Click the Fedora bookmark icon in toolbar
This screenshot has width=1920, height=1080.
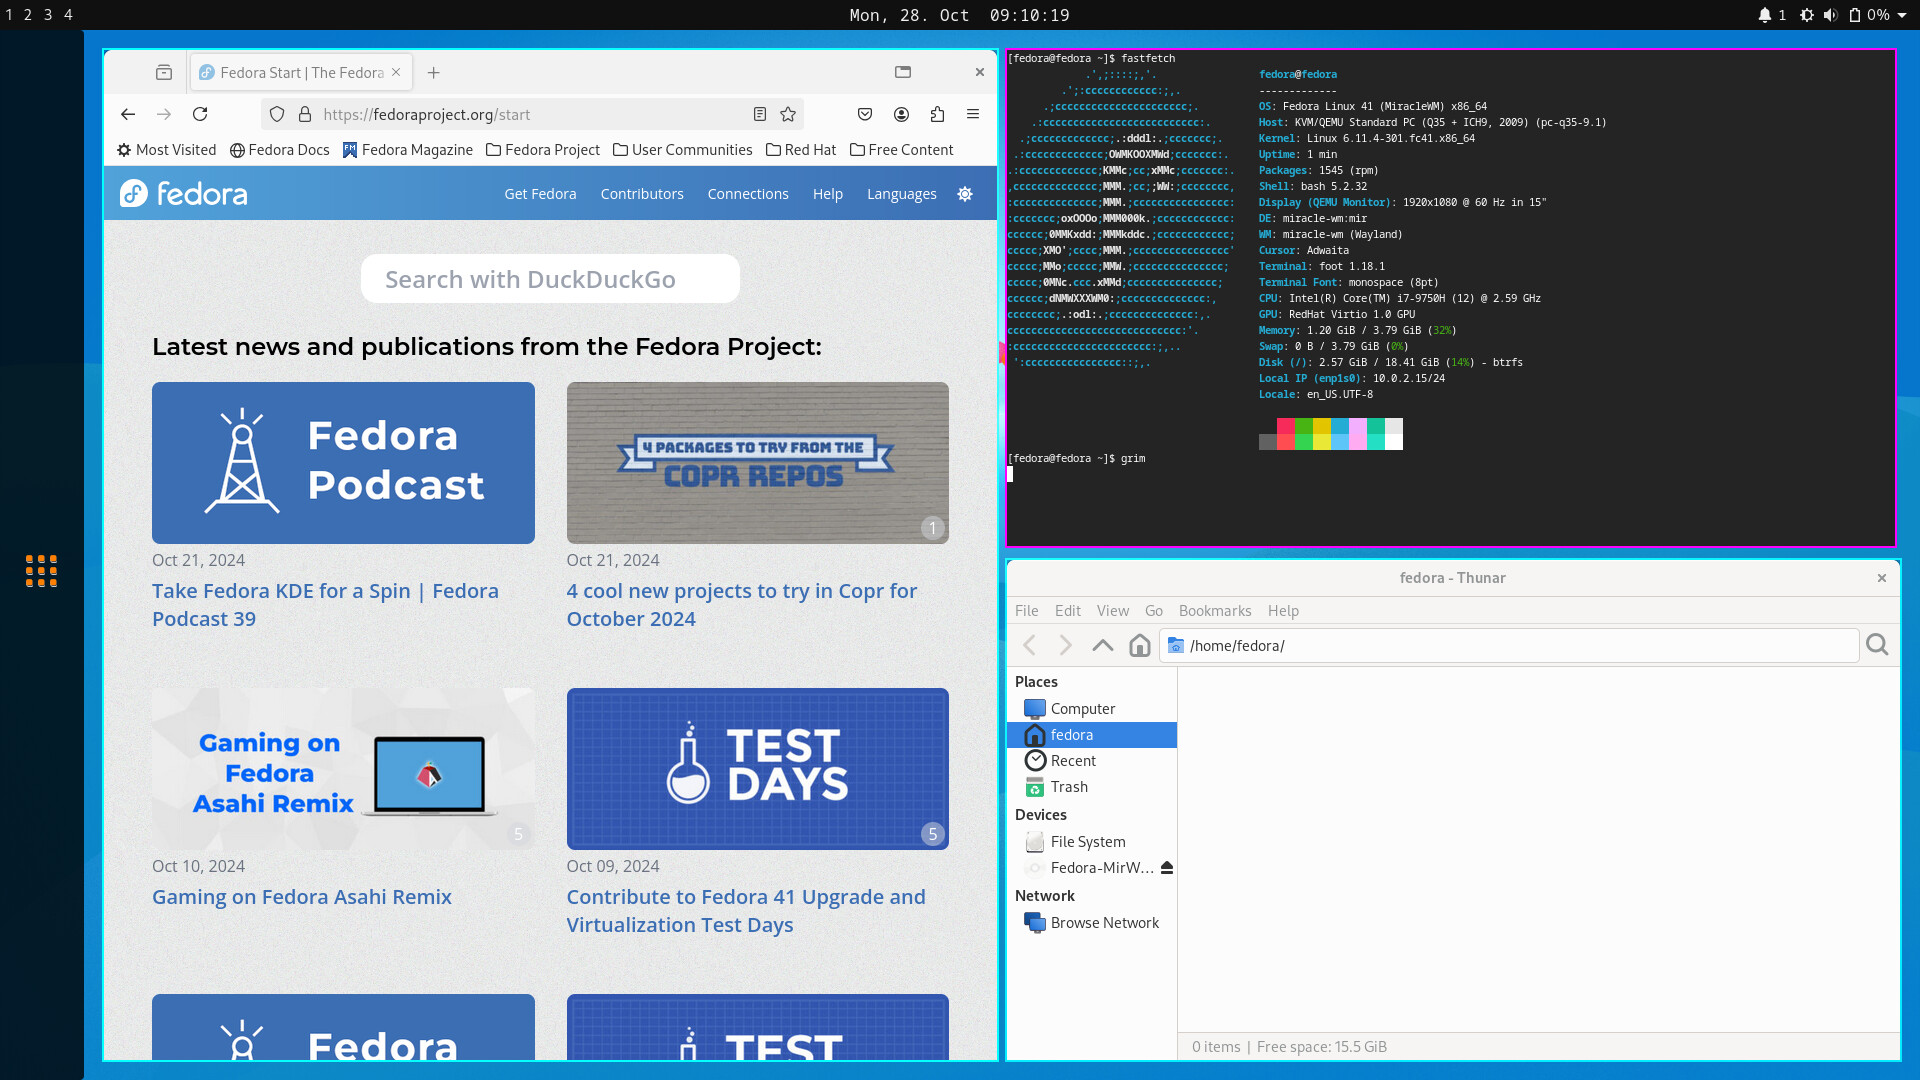(x=351, y=149)
